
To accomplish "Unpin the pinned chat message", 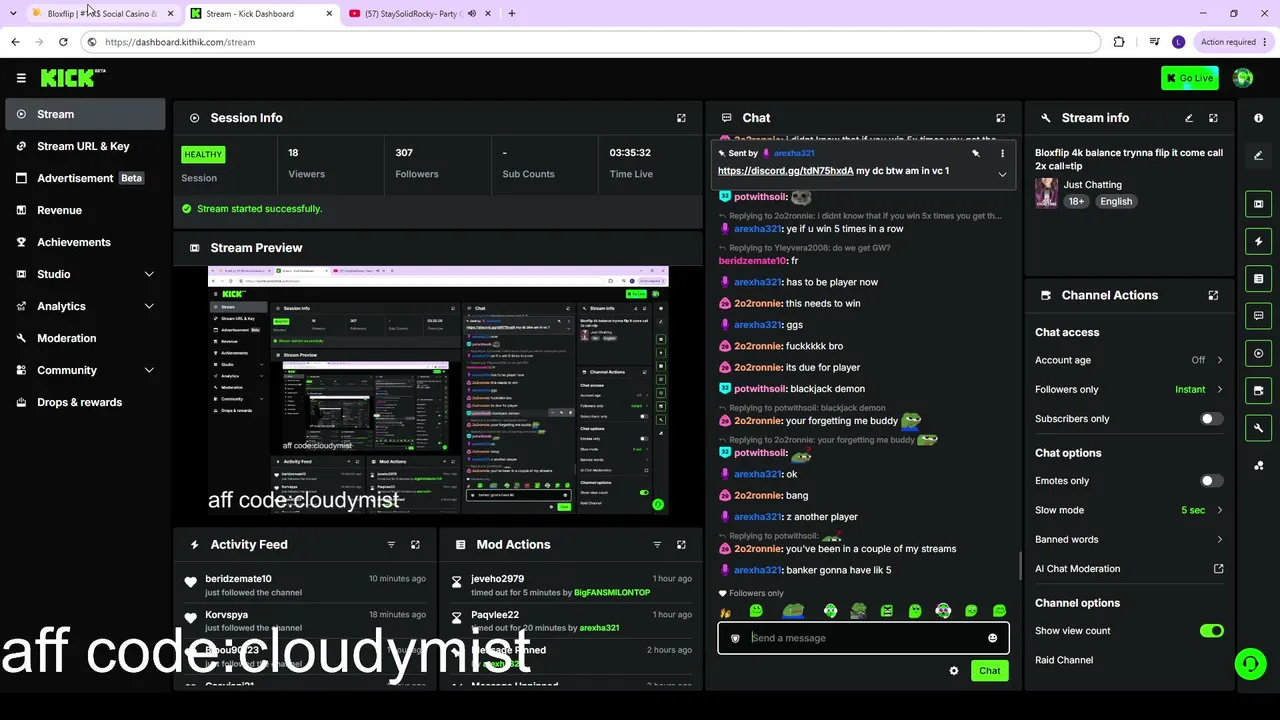I will point(975,153).
